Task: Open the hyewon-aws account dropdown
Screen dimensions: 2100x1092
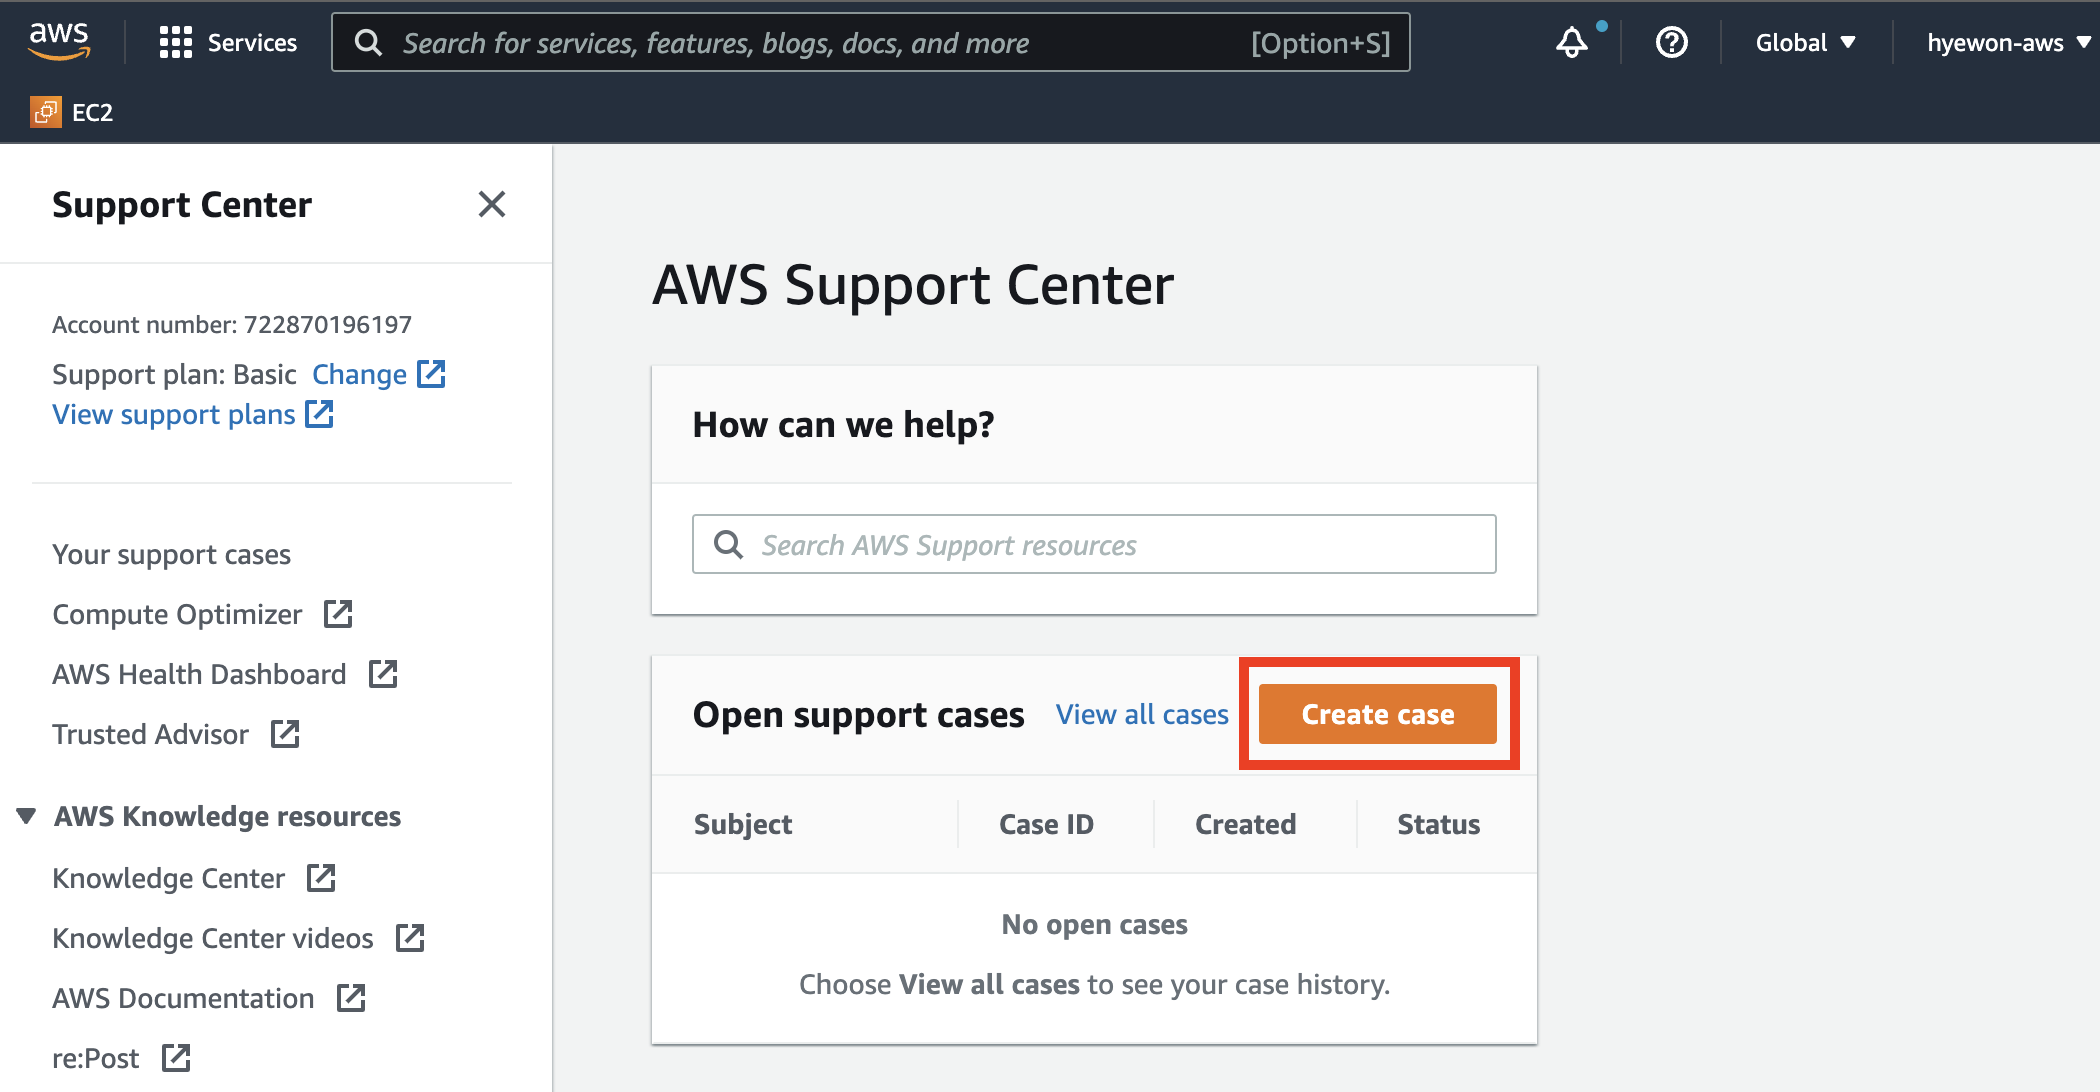Action: click(2008, 43)
